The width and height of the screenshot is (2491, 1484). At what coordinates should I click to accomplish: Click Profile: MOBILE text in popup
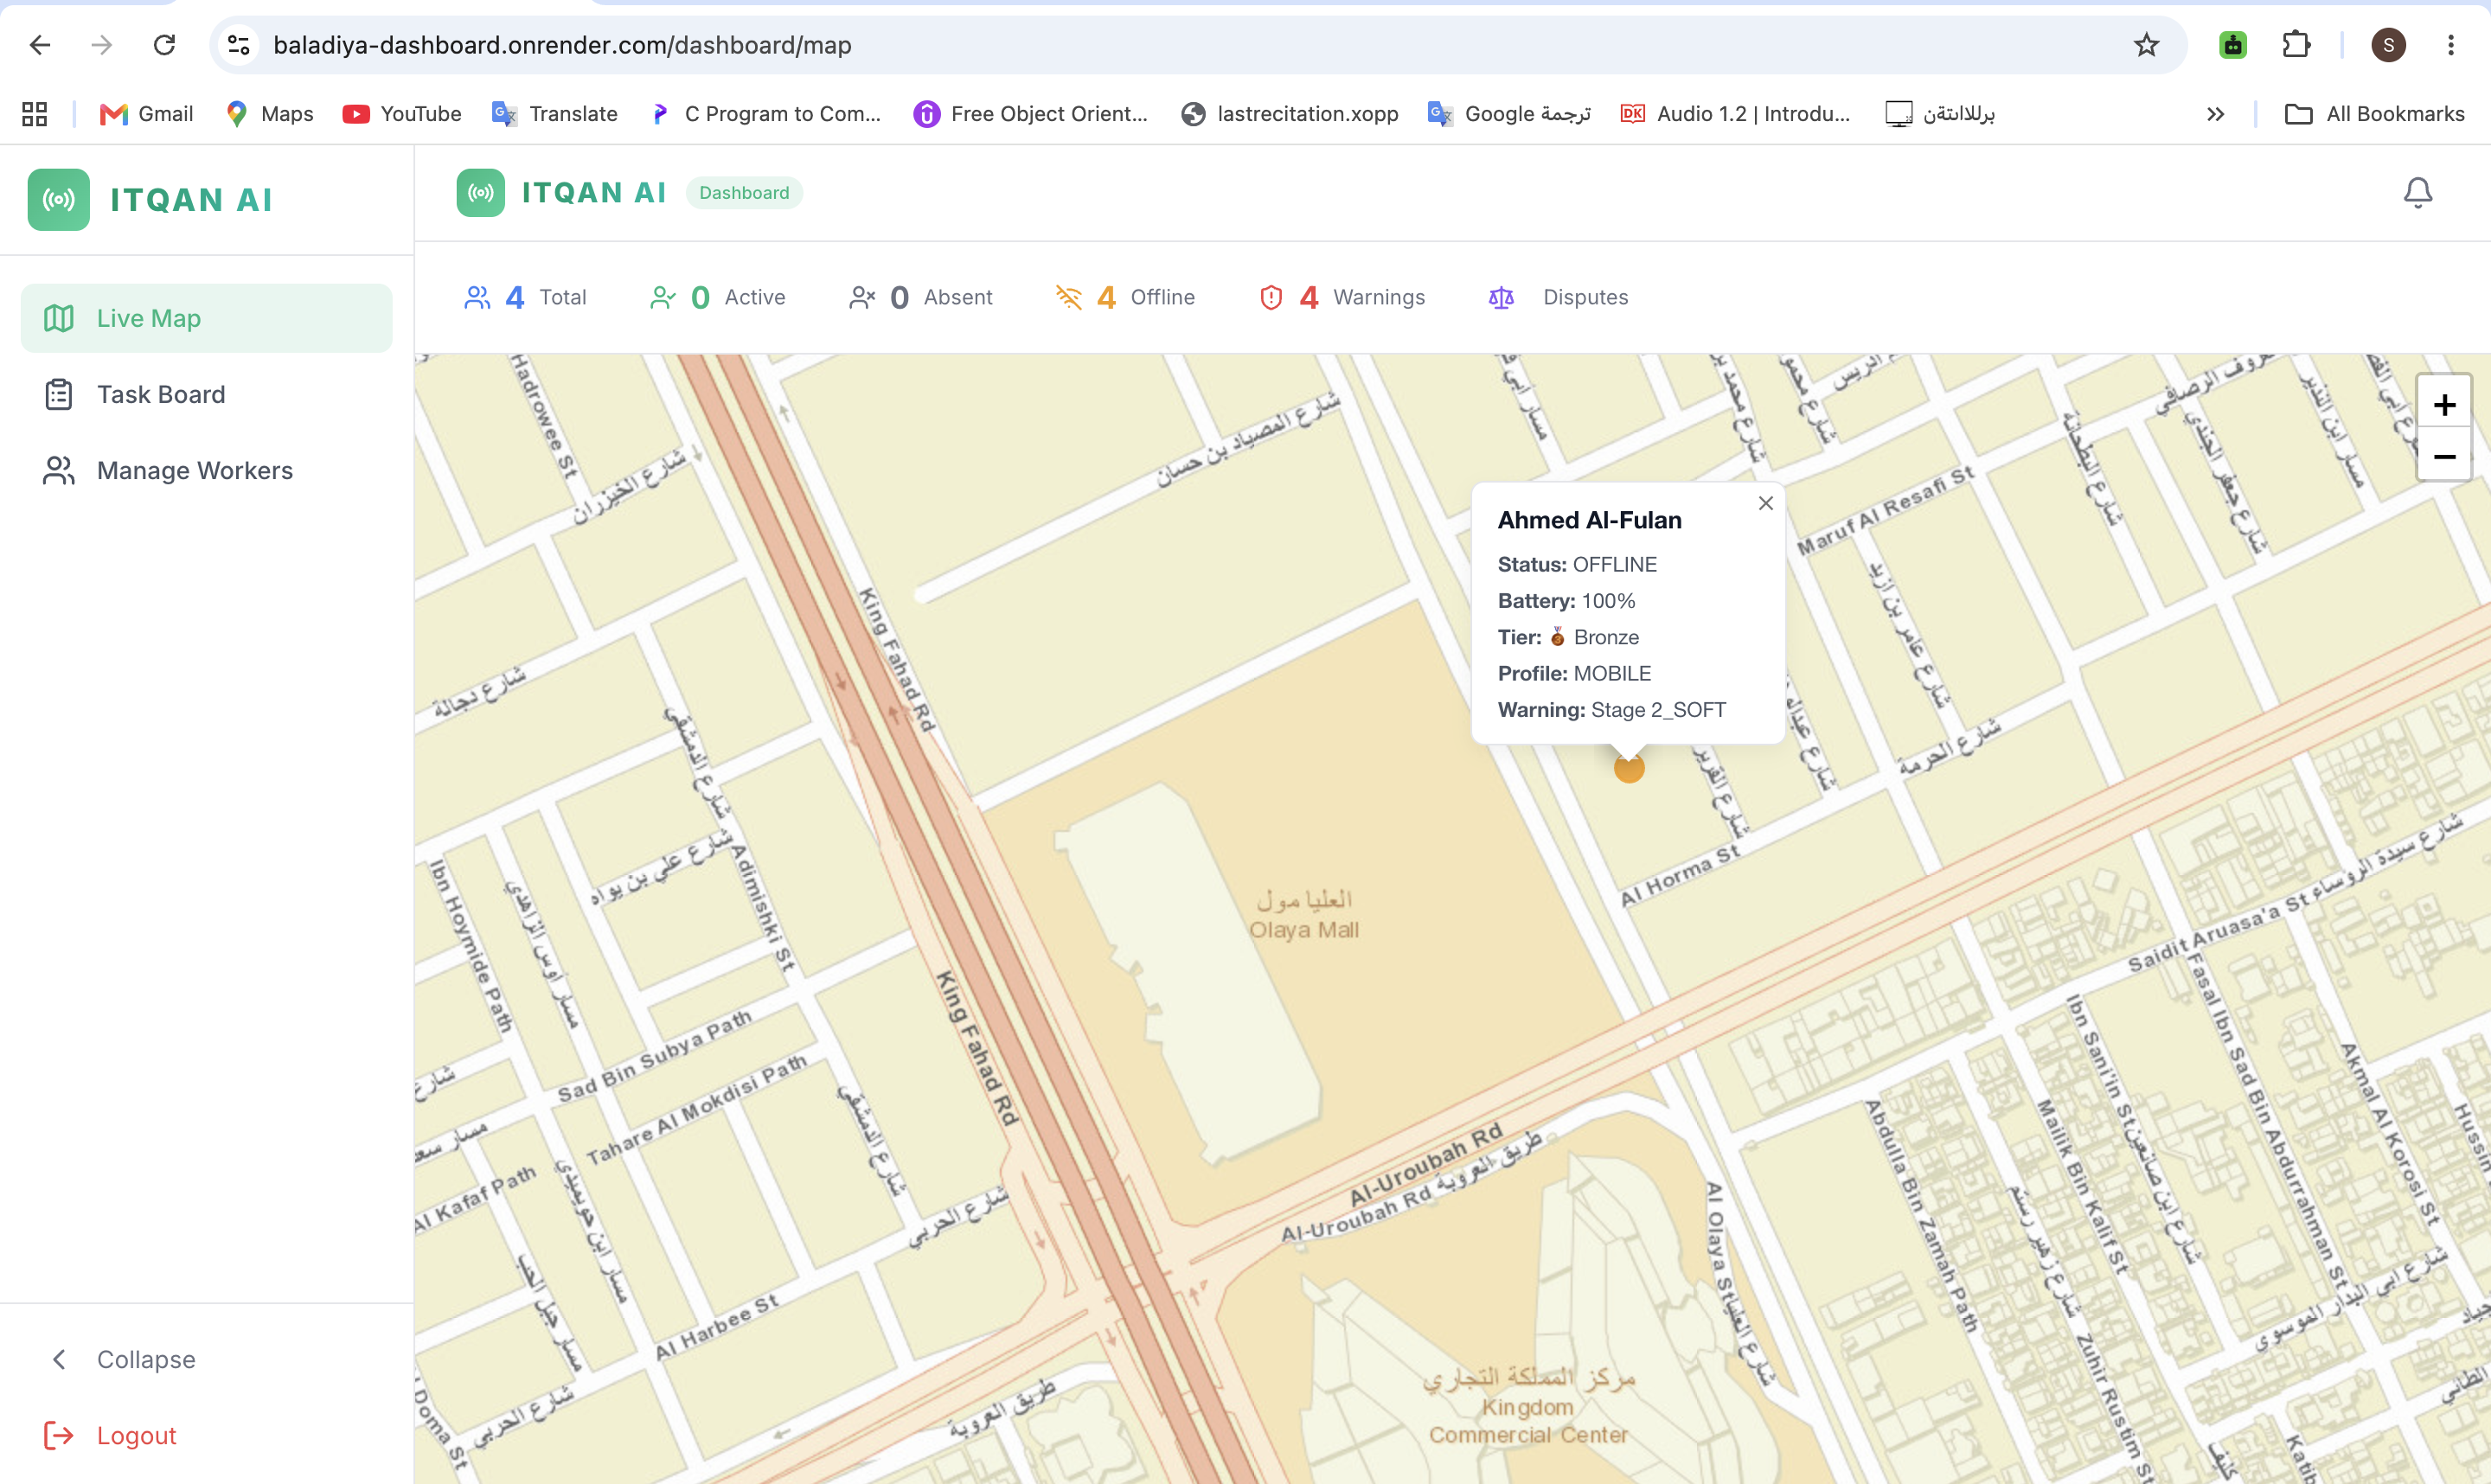pos(1574,674)
